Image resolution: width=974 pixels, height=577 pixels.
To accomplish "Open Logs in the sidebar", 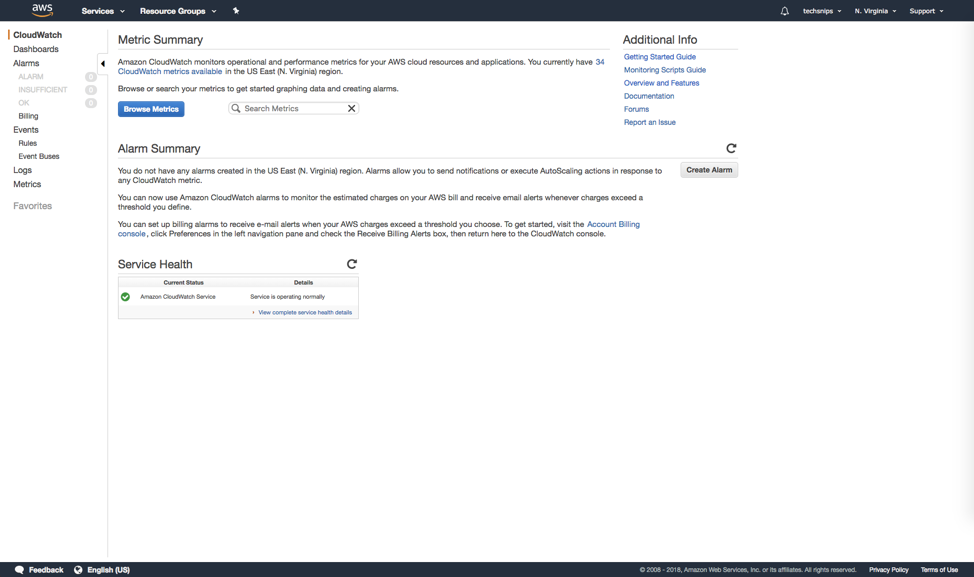I will (22, 170).
